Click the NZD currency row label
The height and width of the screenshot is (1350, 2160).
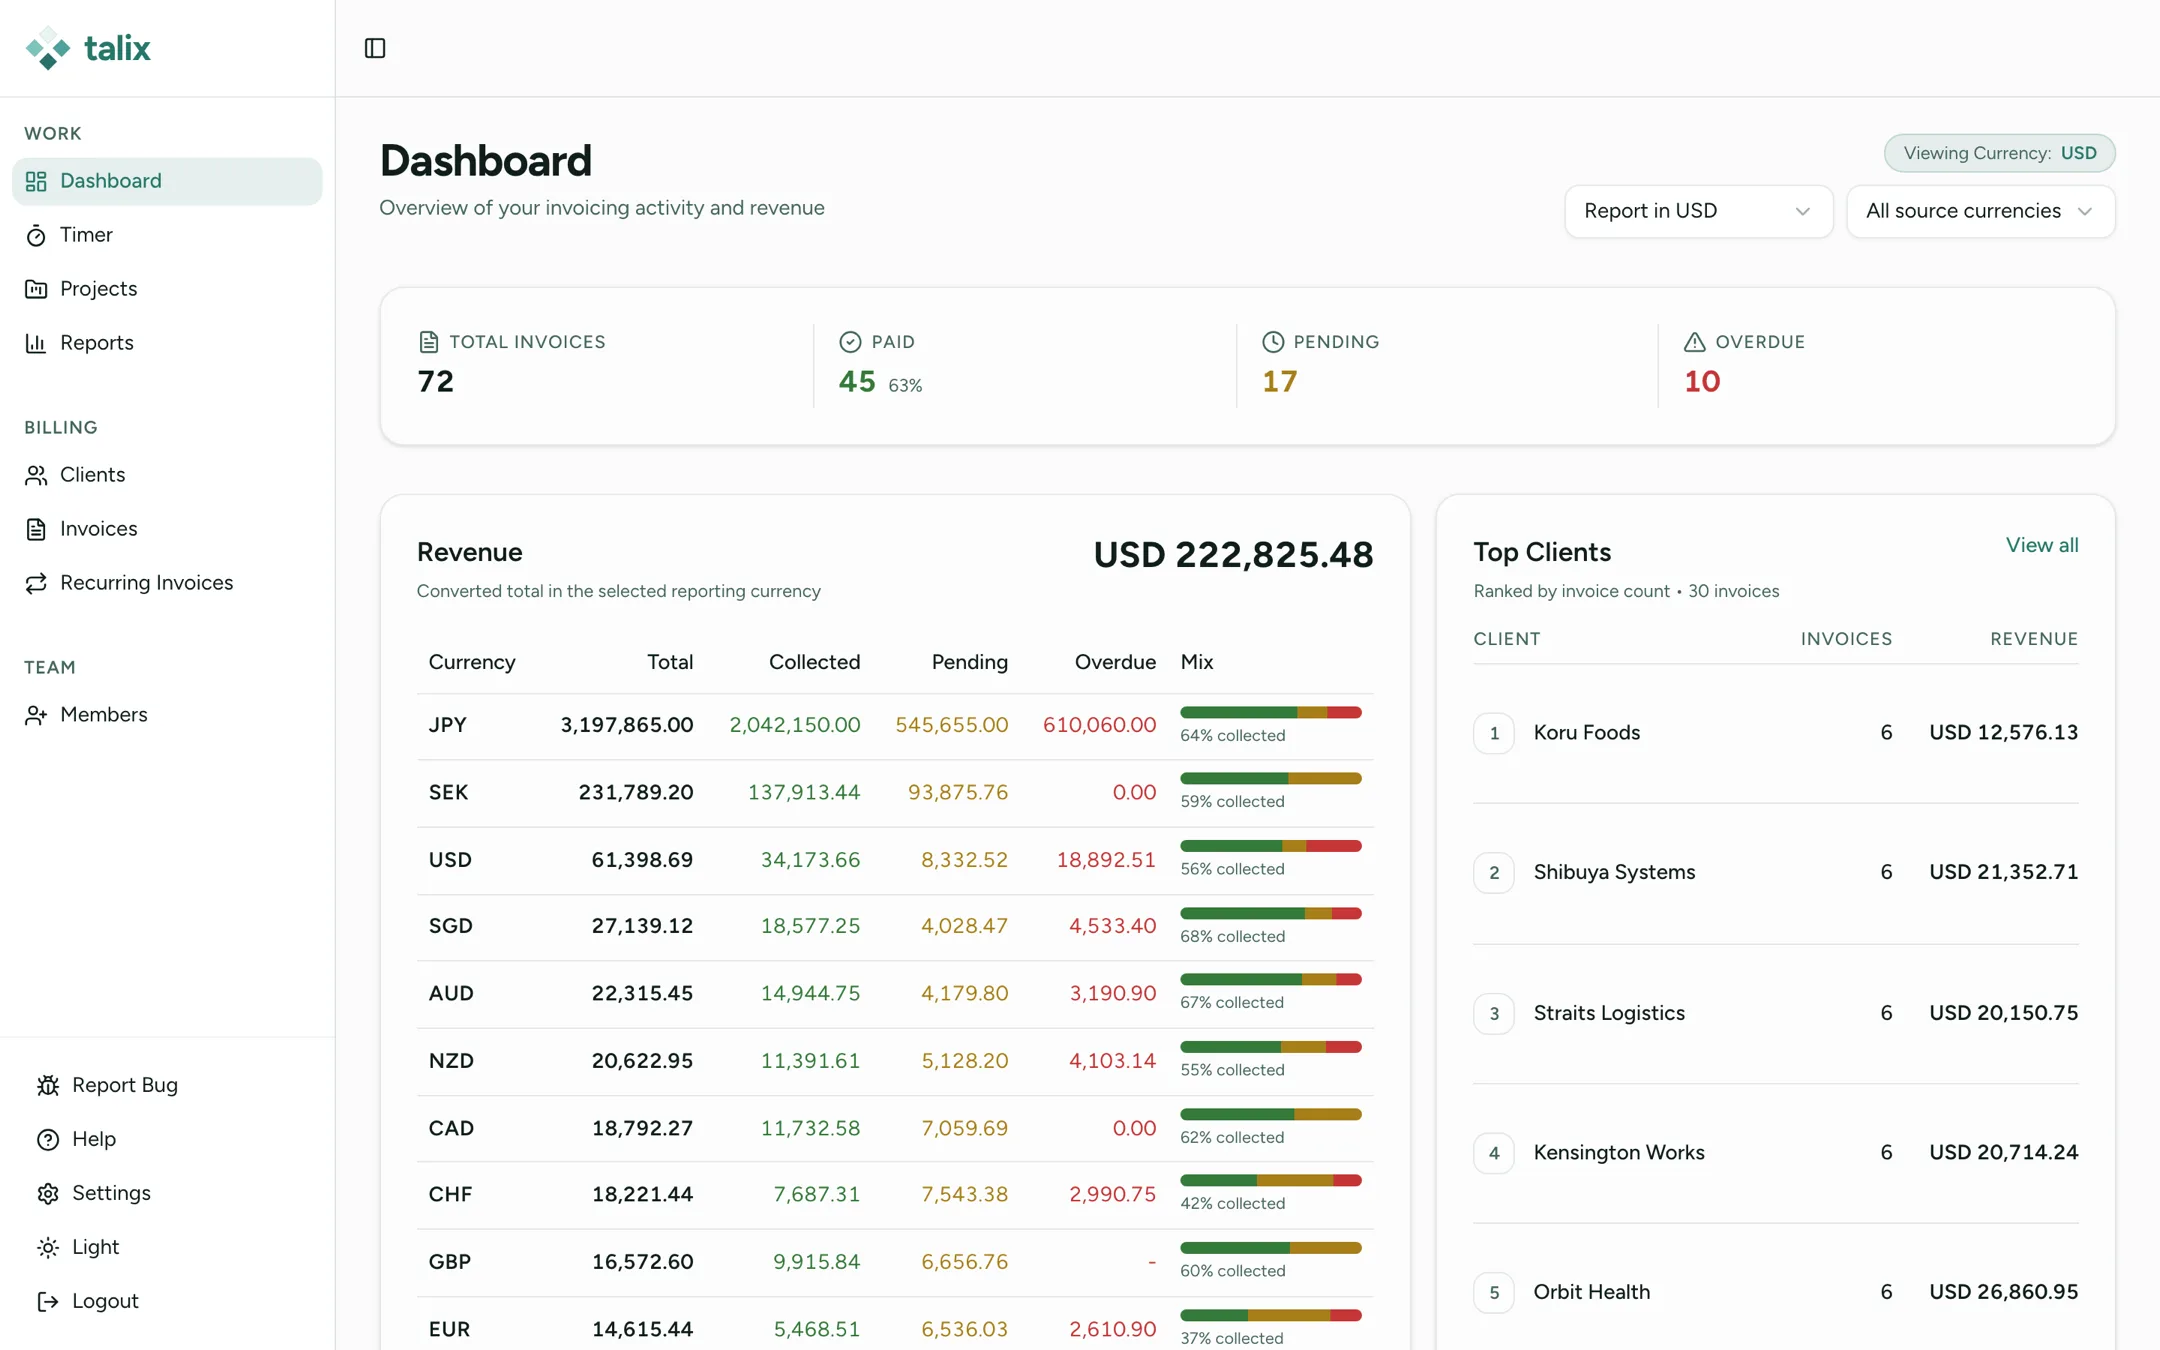point(451,1061)
